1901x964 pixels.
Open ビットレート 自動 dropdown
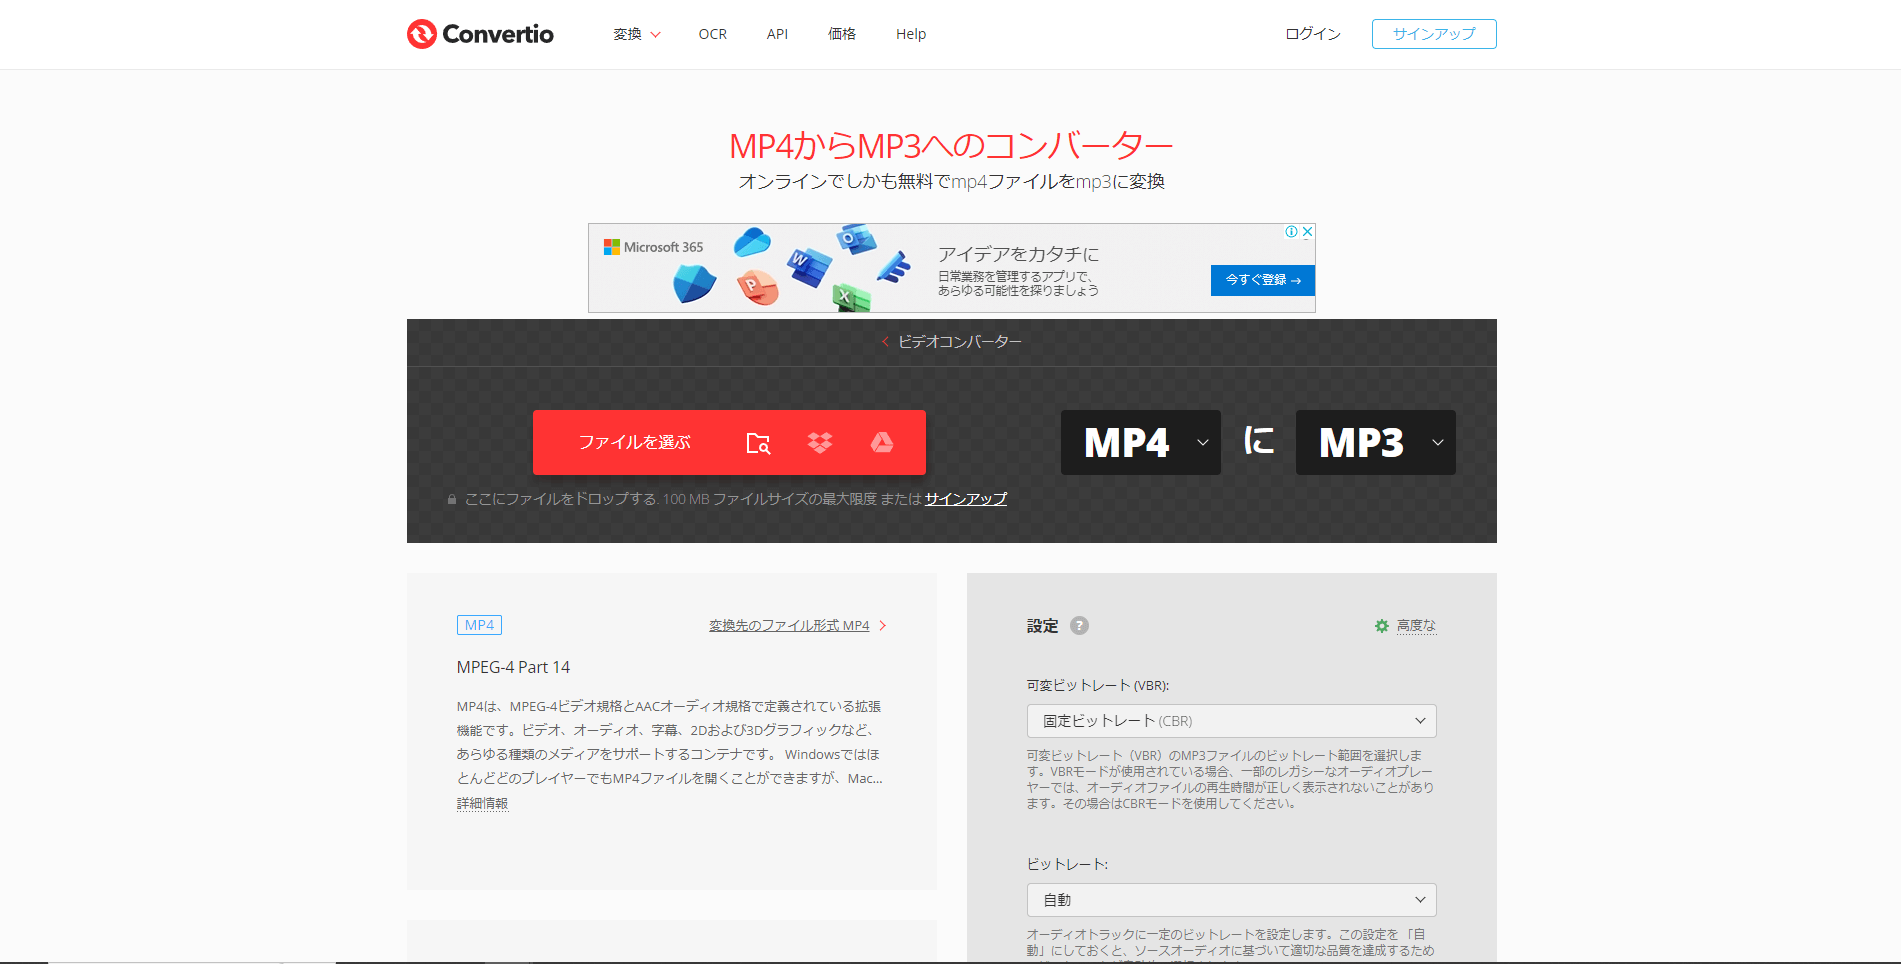(1232, 900)
